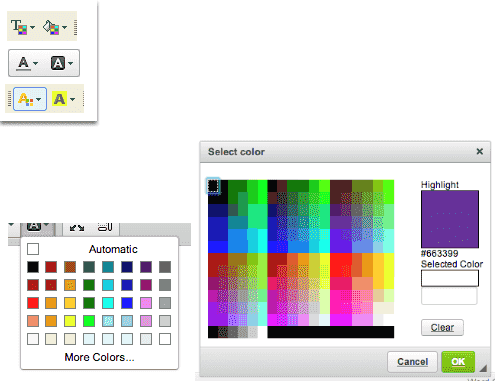Pick the navy swatch in the palette top row
This screenshot has width=504, height=385.
pyautogui.click(x=127, y=267)
